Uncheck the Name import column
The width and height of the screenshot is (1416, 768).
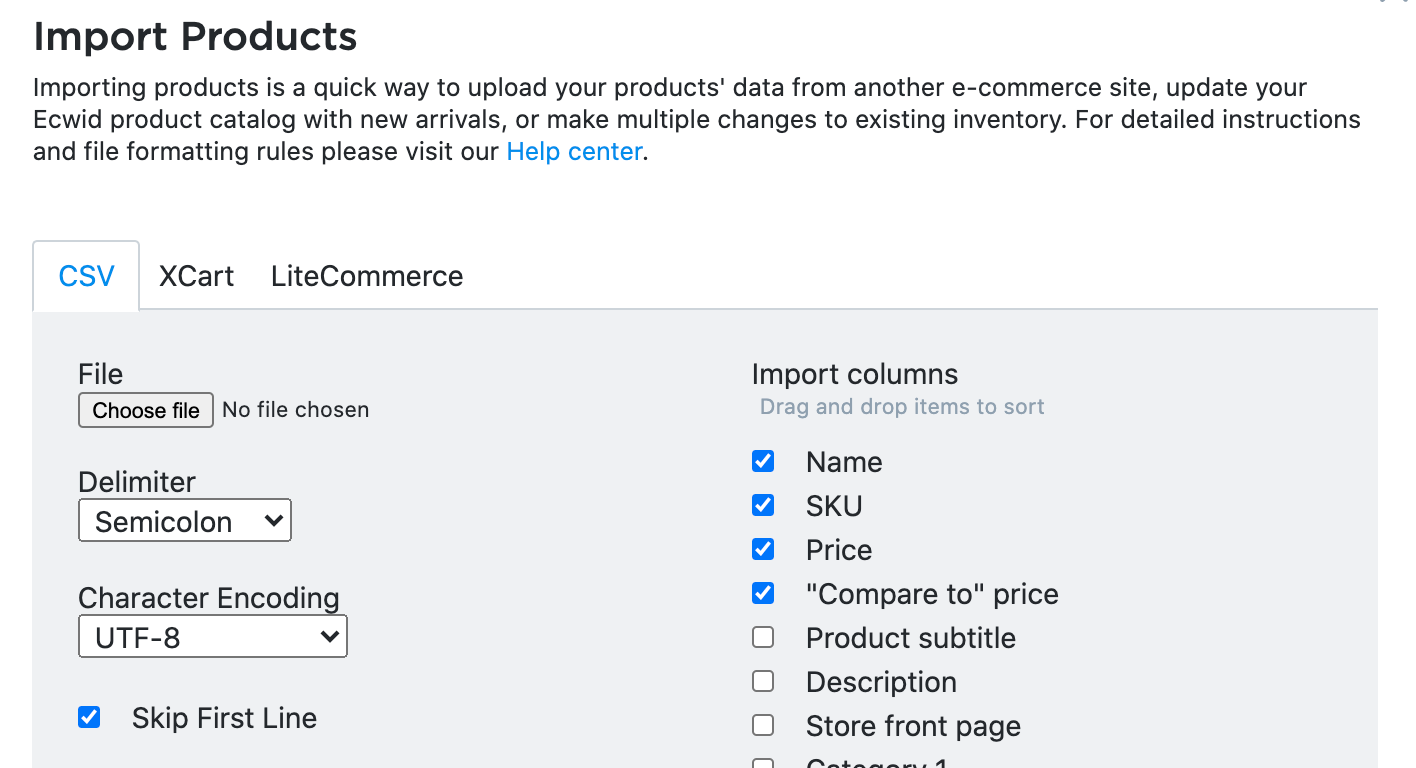pos(763,461)
